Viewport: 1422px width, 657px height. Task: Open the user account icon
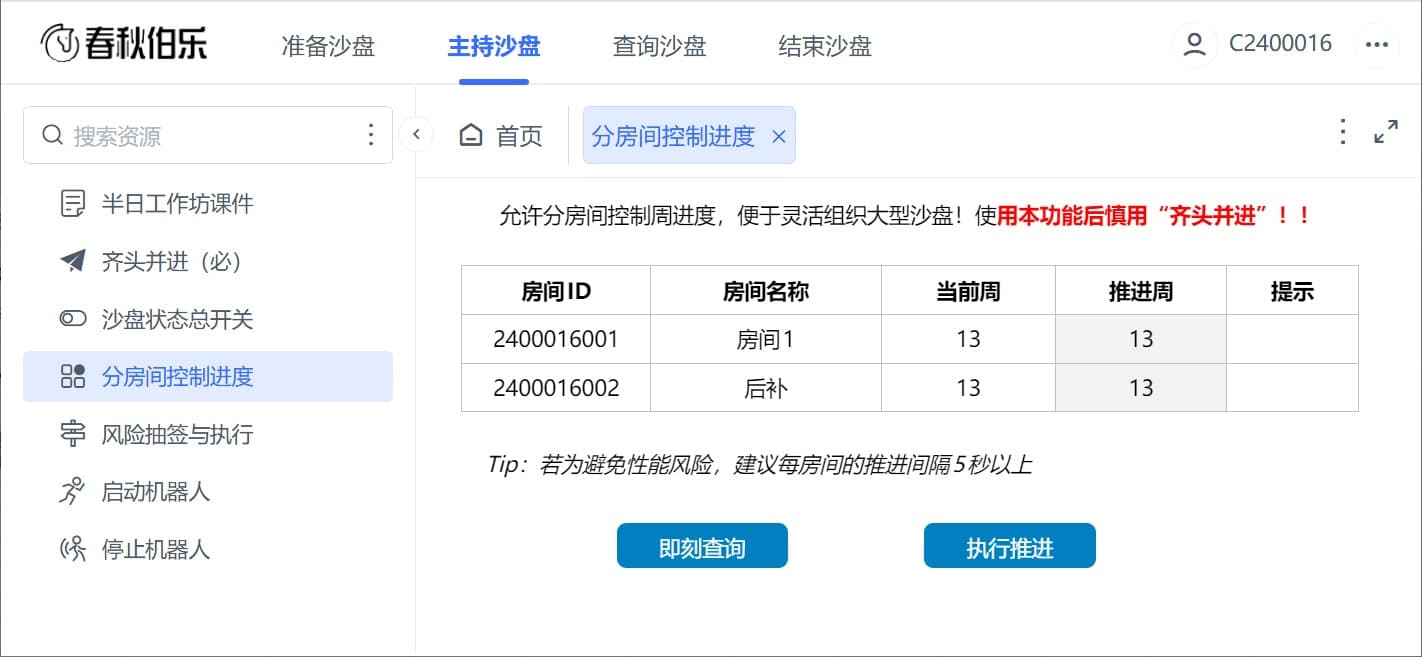[x=1194, y=44]
